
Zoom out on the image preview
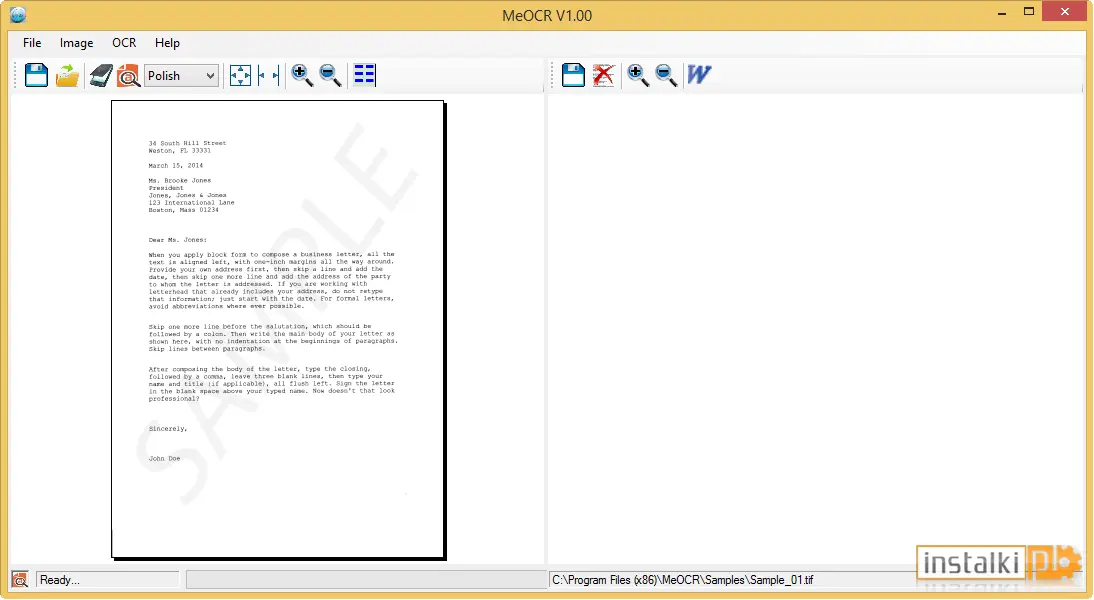[330, 75]
